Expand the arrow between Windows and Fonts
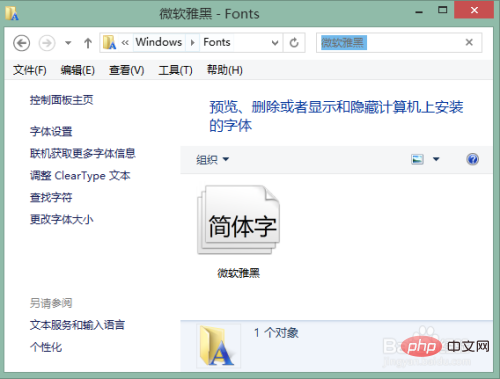 pos(192,43)
